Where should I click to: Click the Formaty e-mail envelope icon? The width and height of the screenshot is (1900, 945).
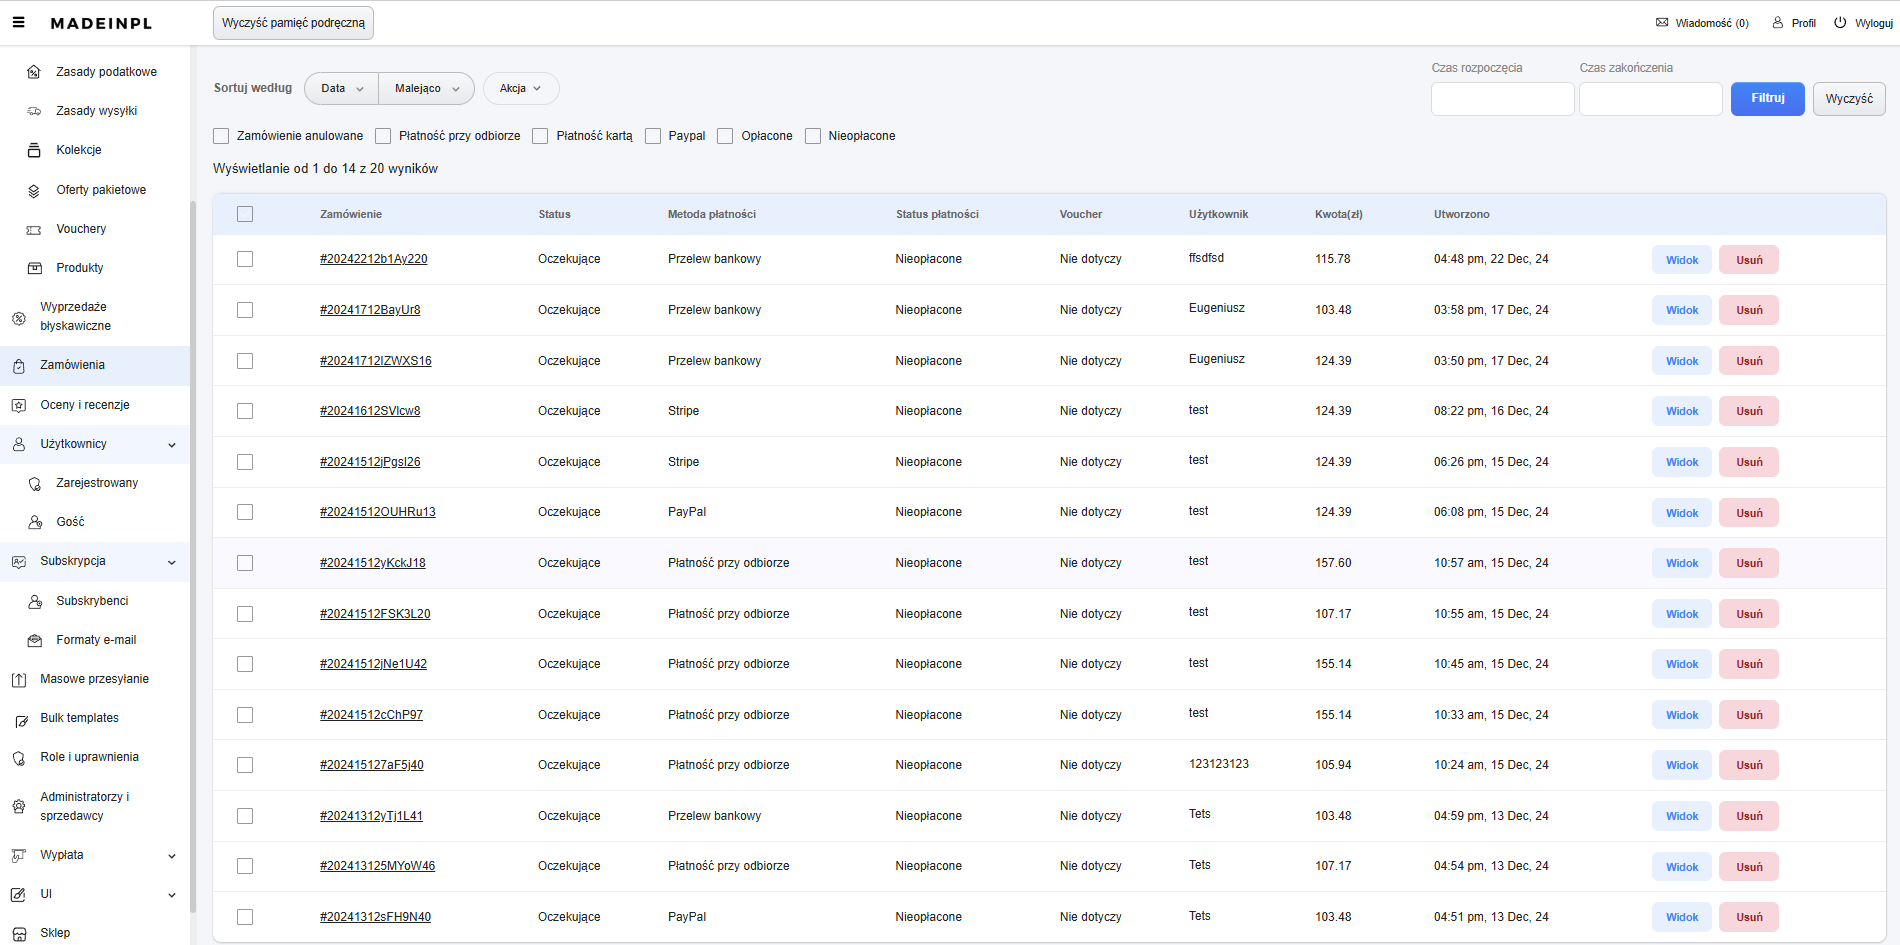point(35,641)
